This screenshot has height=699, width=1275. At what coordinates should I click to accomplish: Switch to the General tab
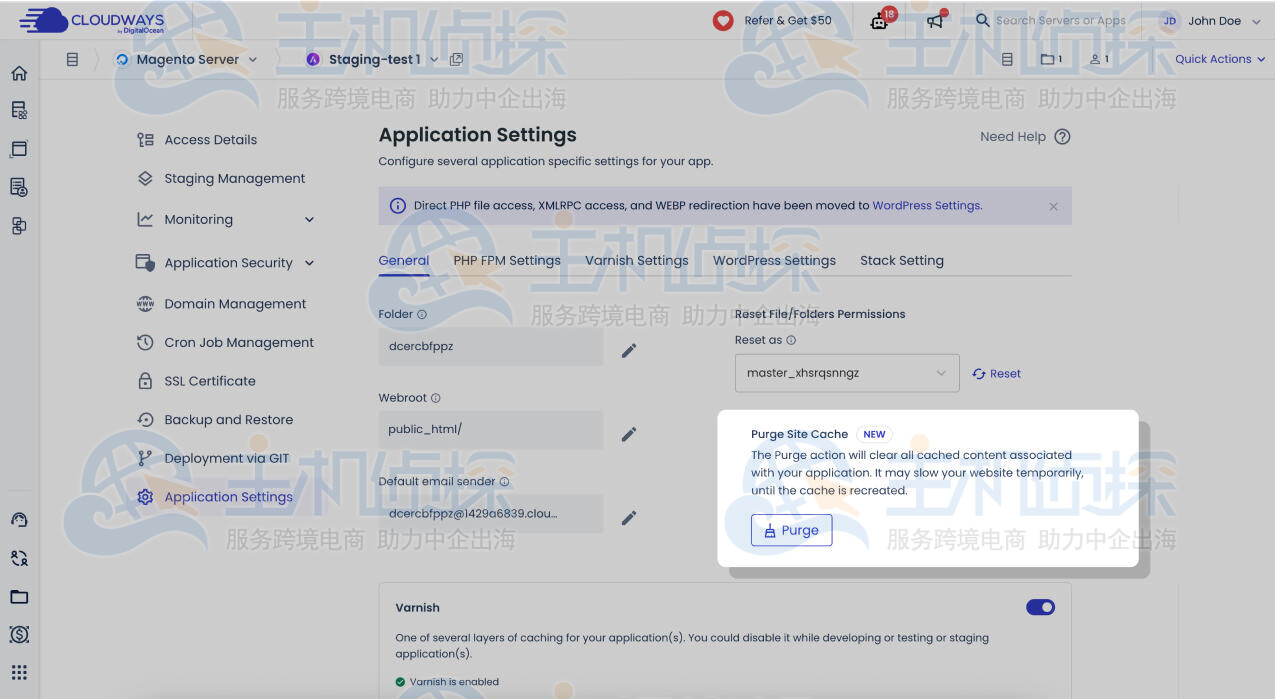(404, 261)
